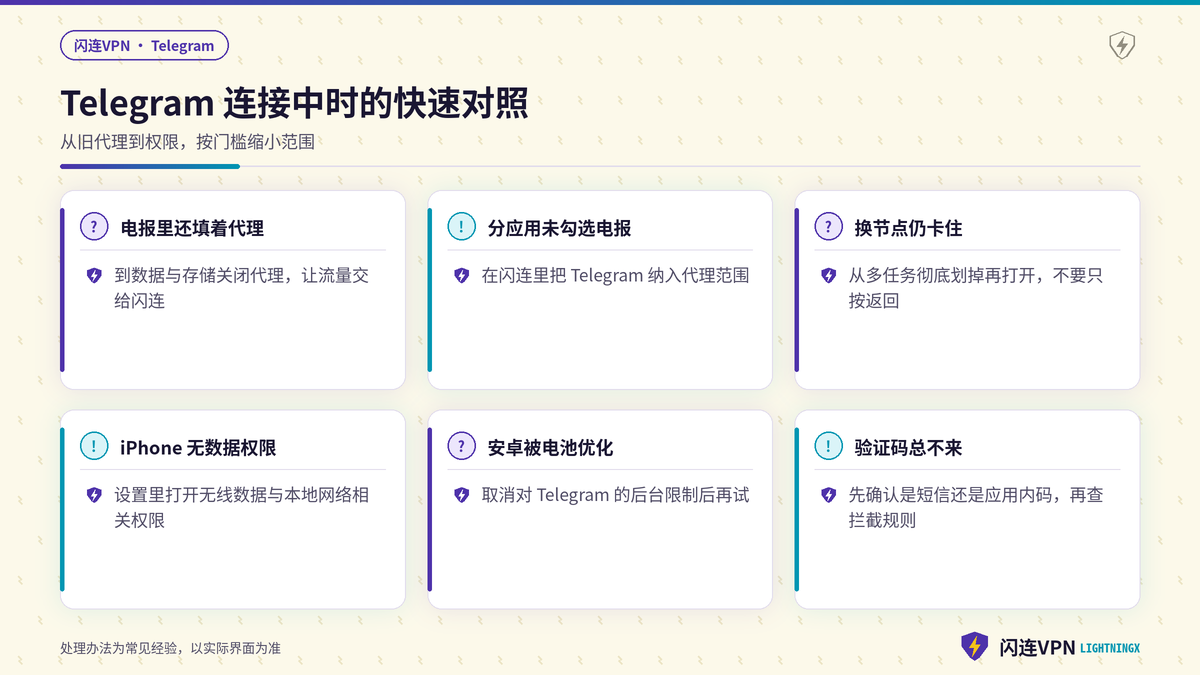Select the text 取消对 Telegram 的后台限制后再试
The height and width of the screenshot is (675, 1200).
pyautogui.click(x=615, y=495)
